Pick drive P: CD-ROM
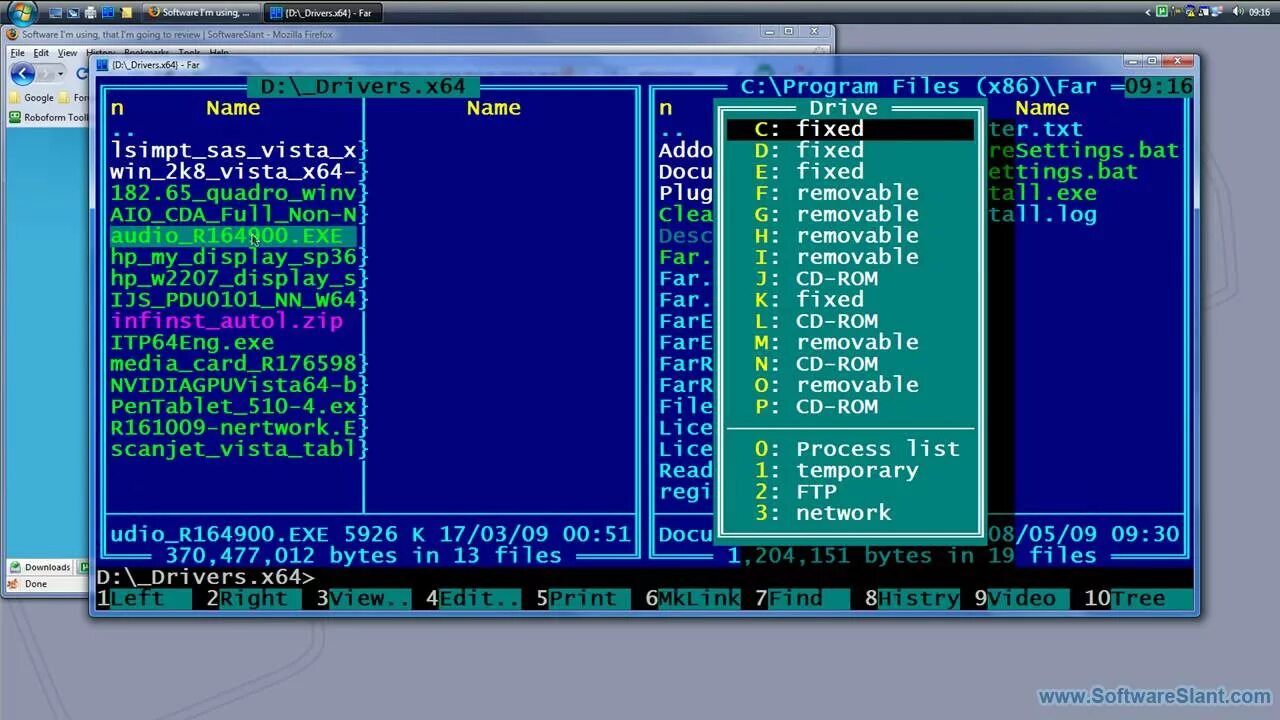The image size is (1280, 720). coord(850,406)
